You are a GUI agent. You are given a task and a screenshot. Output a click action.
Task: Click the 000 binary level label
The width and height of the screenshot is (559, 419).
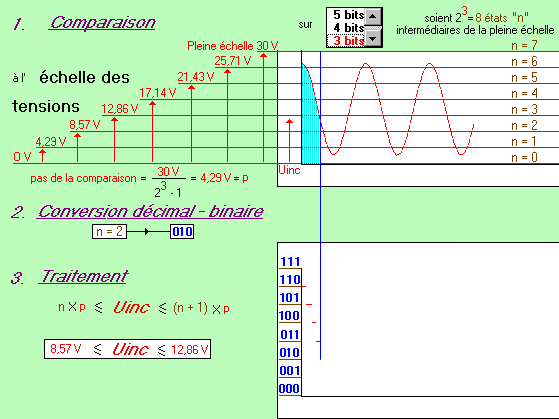click(289, 388)
